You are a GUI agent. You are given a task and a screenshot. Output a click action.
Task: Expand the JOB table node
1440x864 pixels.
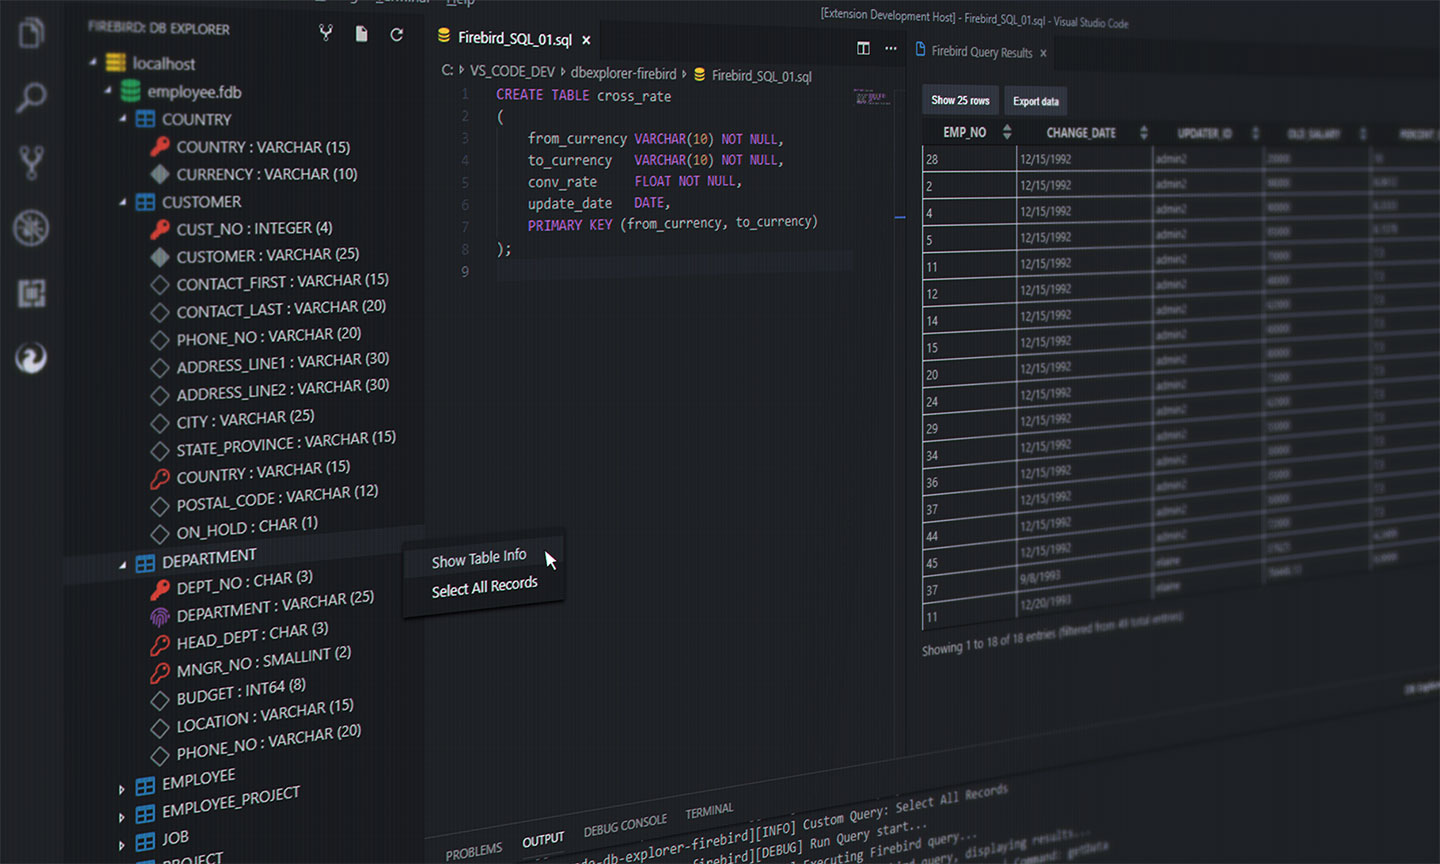tap(122, 845)
